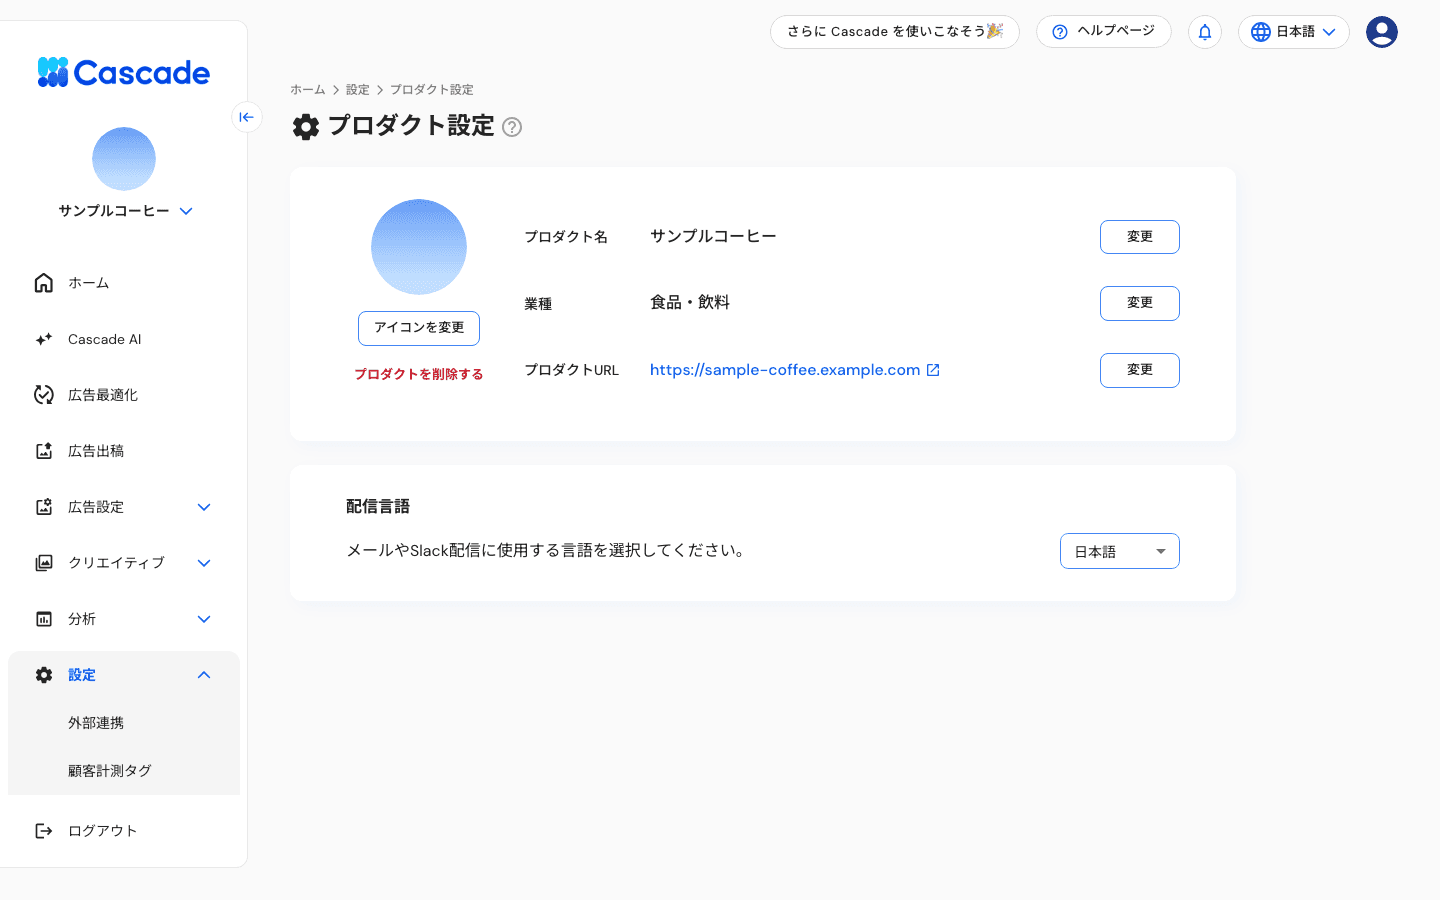Expand the クリエイティブ submenu chevron
Viewport: 1440px width, 900px height.
point(204,563)
